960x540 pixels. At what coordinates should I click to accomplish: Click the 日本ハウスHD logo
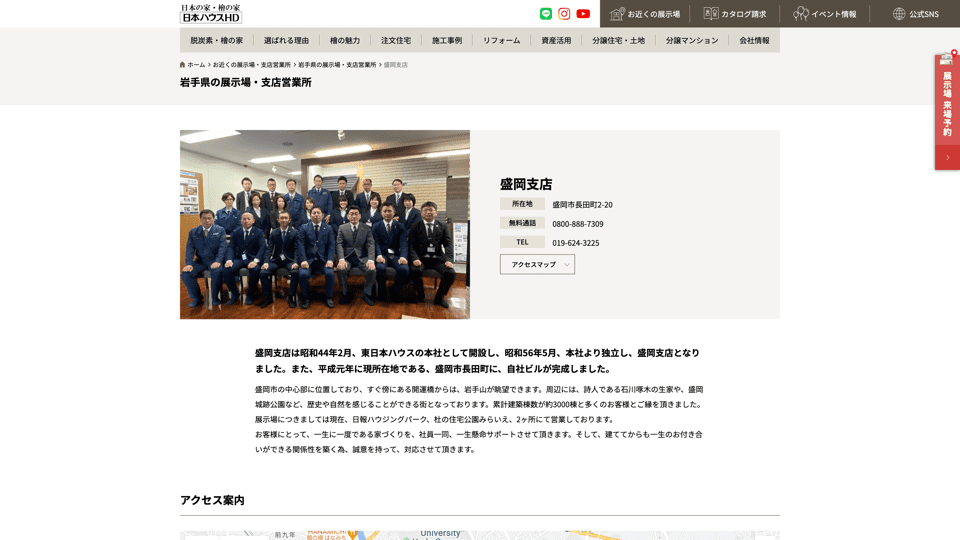pos(211,13)
